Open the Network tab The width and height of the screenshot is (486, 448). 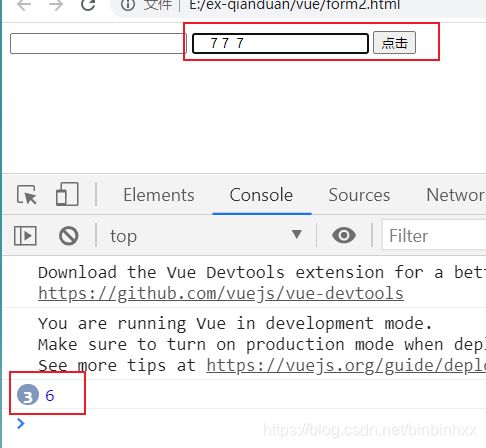pos(456,195)
